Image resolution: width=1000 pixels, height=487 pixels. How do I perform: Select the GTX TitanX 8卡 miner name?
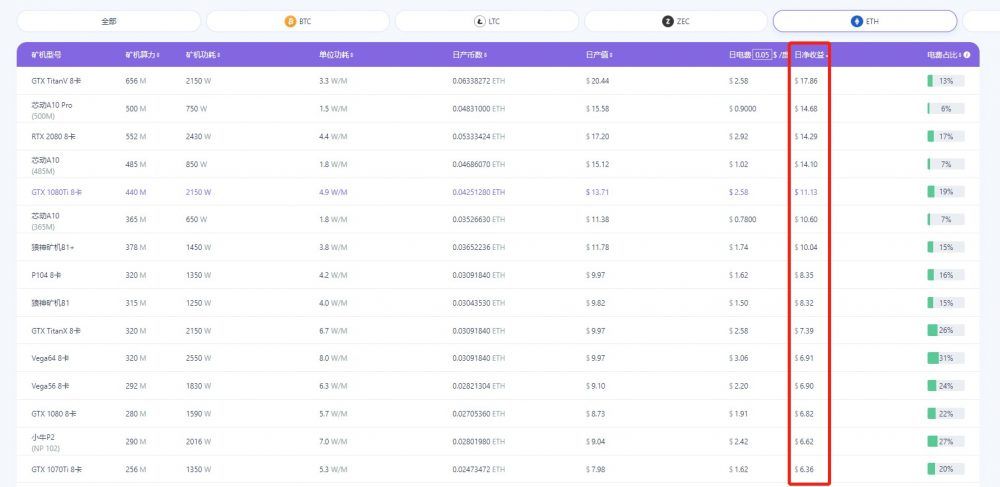pos(56,331)
